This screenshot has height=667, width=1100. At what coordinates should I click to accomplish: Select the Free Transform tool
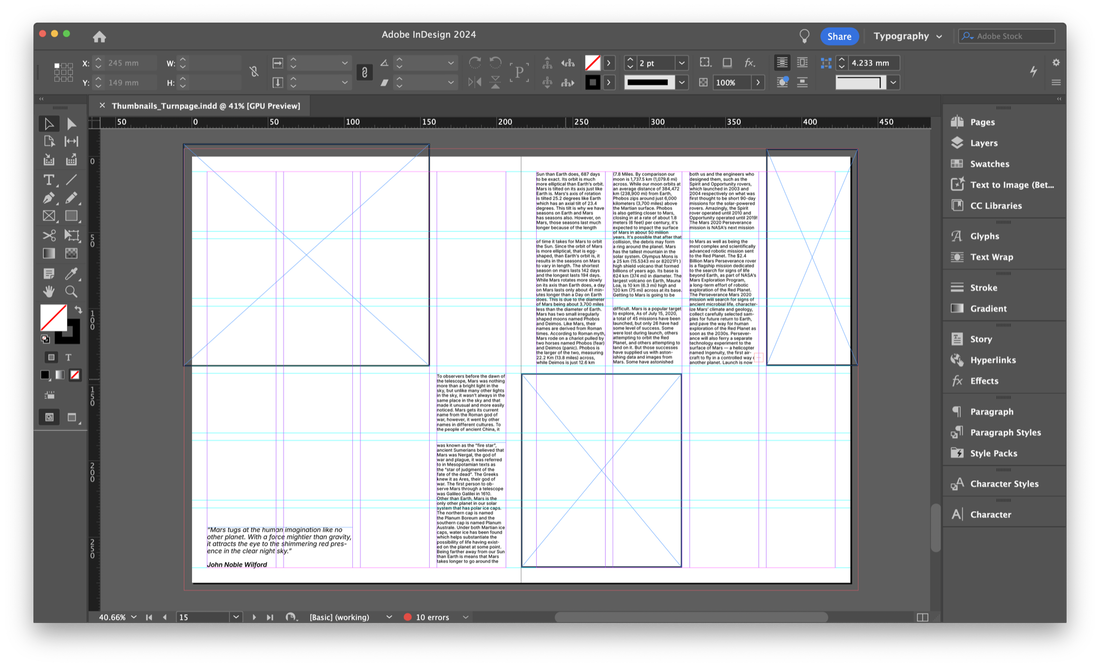tap(72, 235)
